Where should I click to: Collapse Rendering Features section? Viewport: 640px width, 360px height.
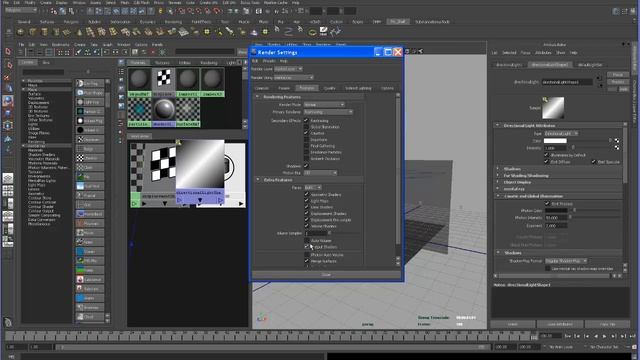coord(258,97)
